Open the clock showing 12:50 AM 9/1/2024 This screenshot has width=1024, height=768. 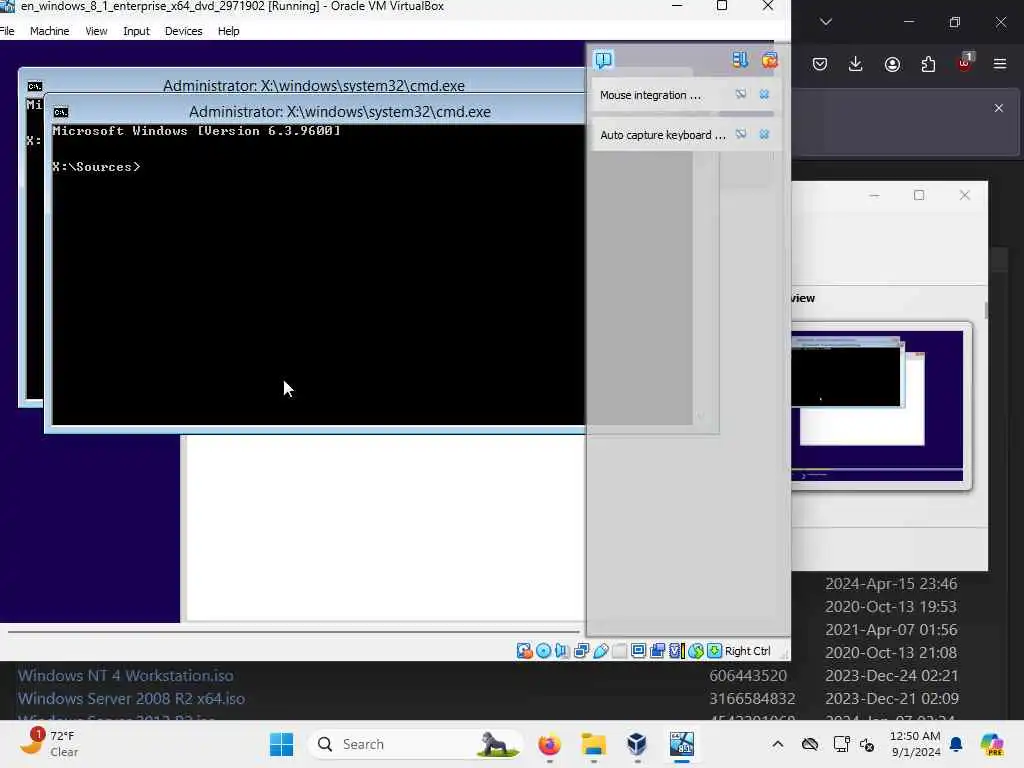pyautogui.click(x=915, y=744)
